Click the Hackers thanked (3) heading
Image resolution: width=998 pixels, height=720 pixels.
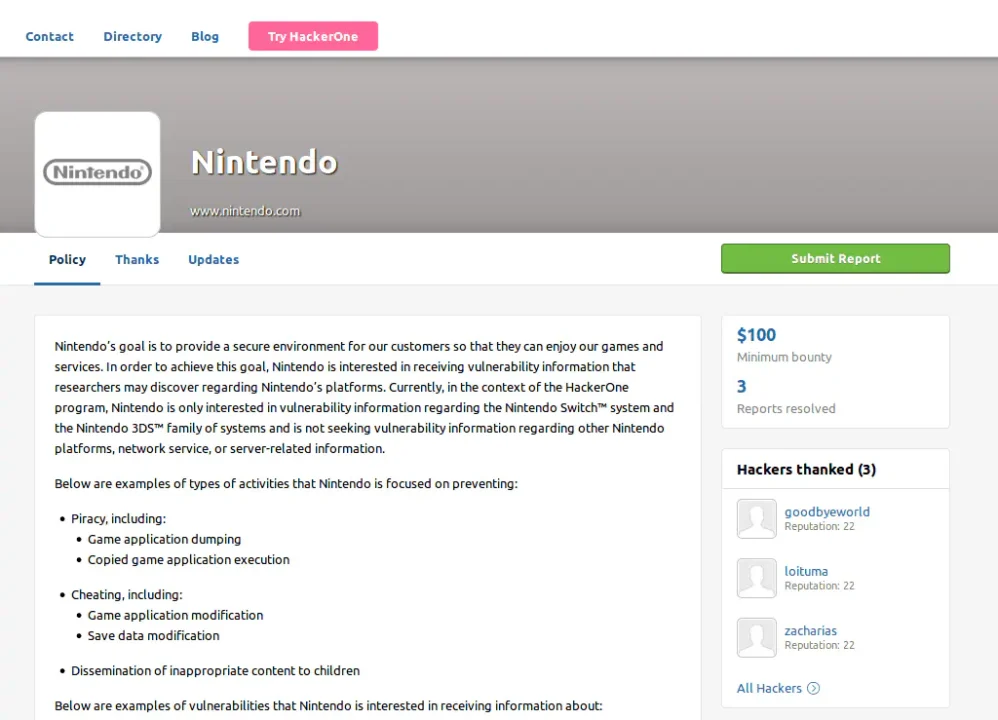(806, 469)
